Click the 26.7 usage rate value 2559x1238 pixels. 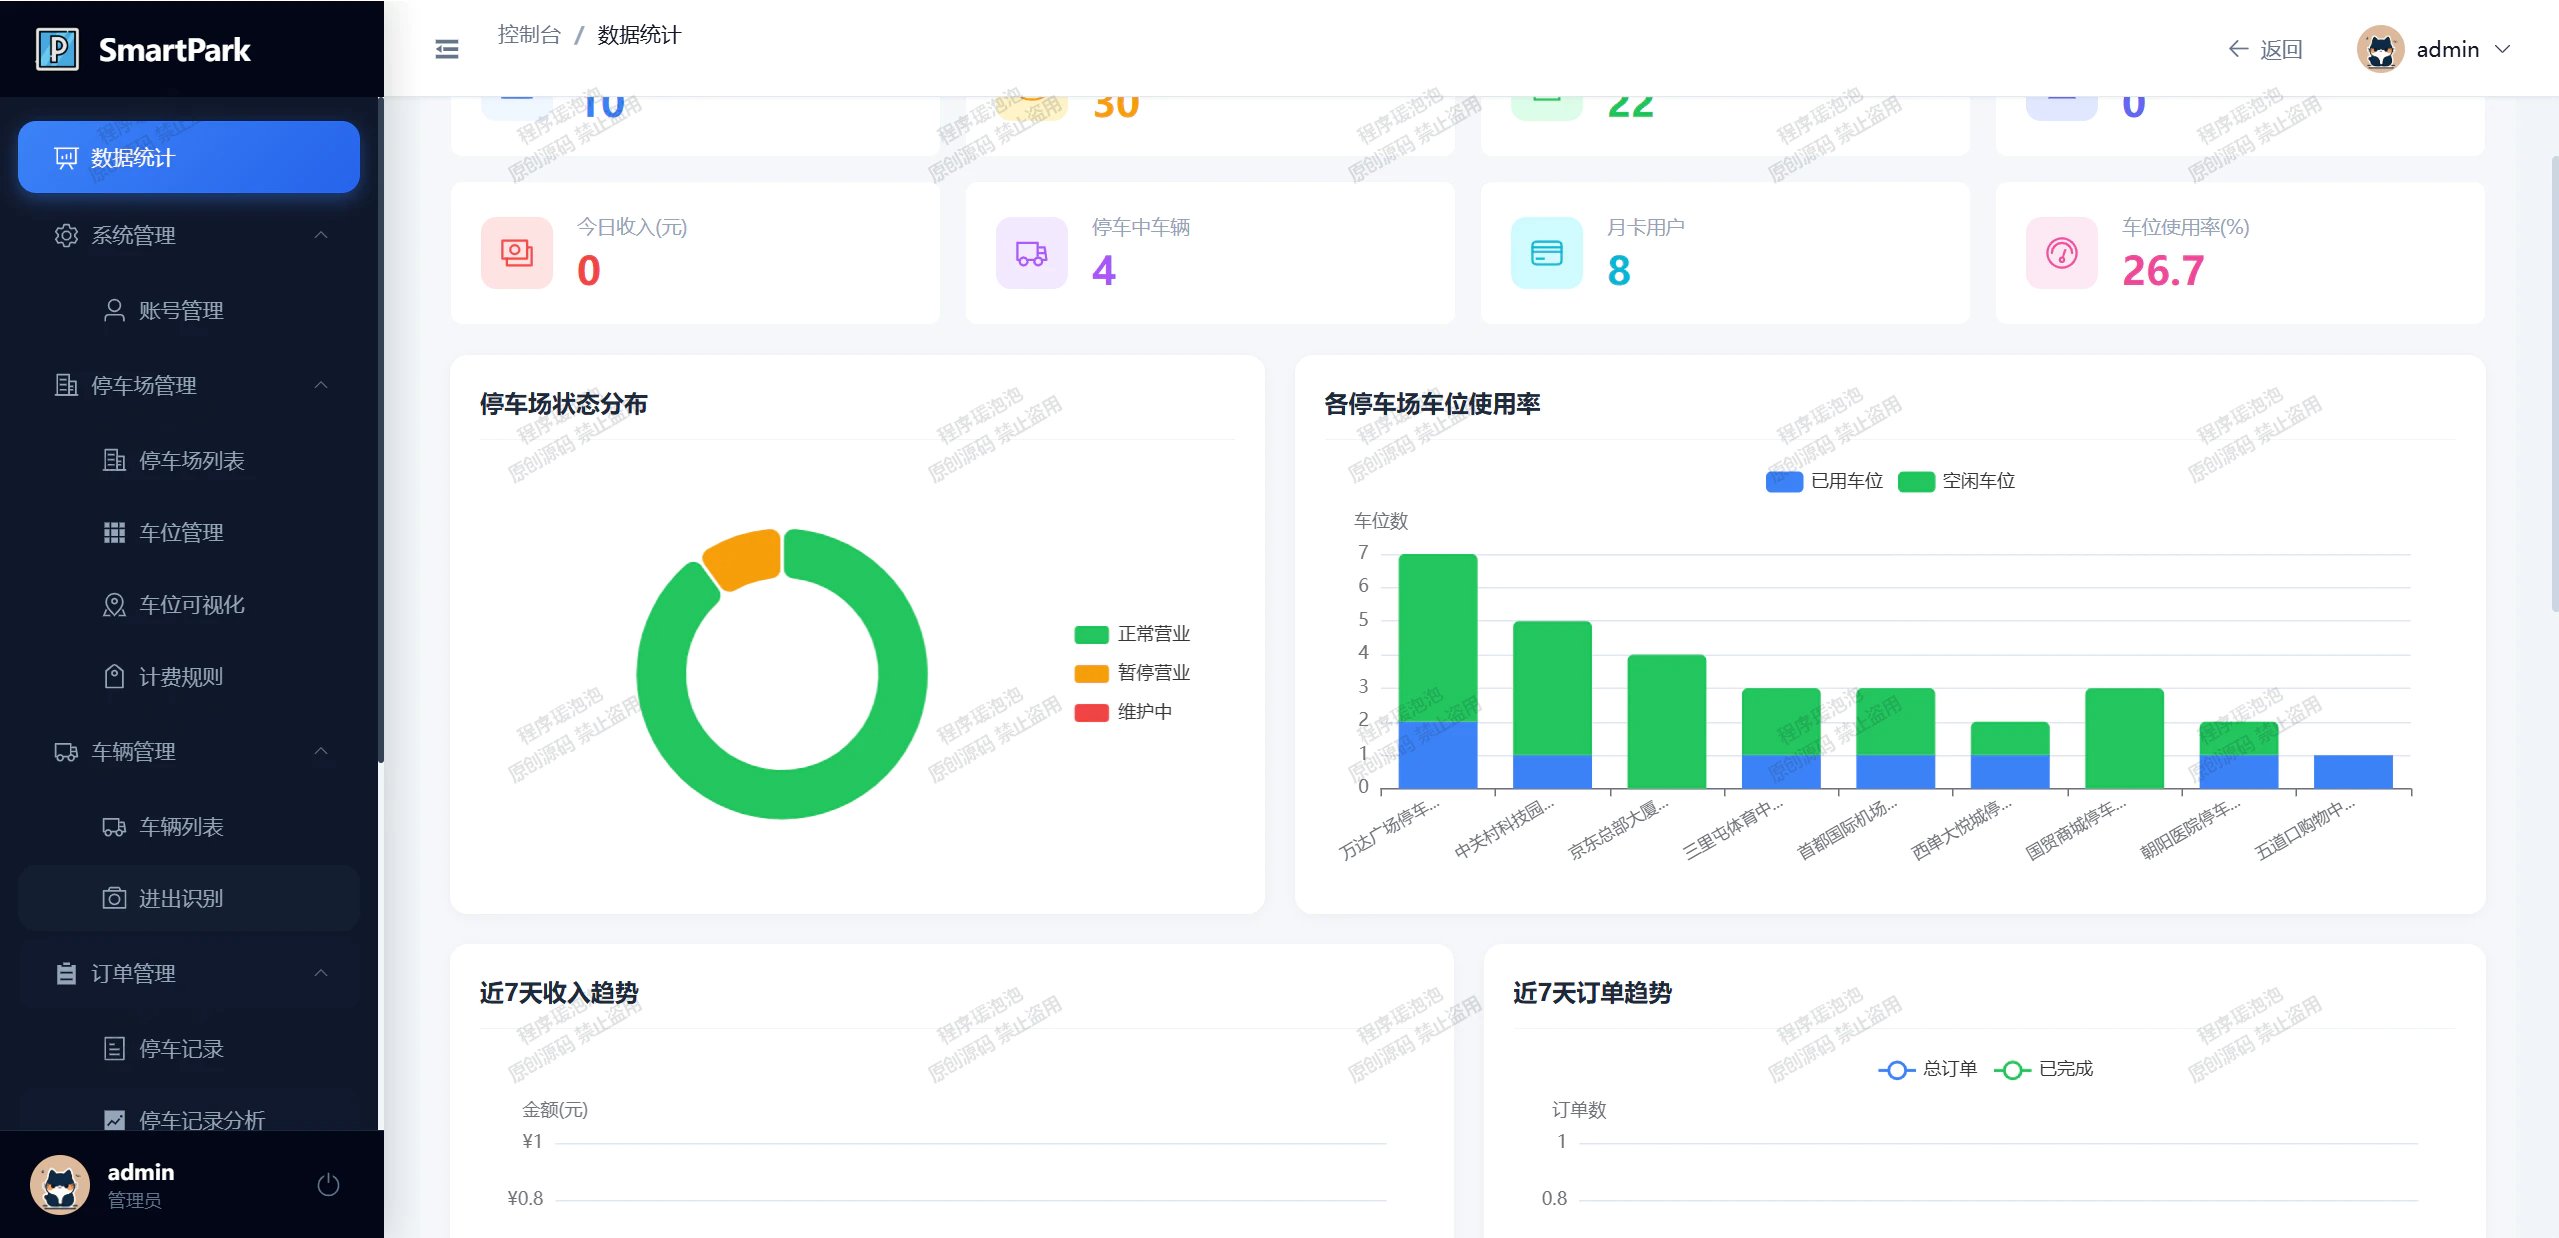click(x=2163, y=270)
